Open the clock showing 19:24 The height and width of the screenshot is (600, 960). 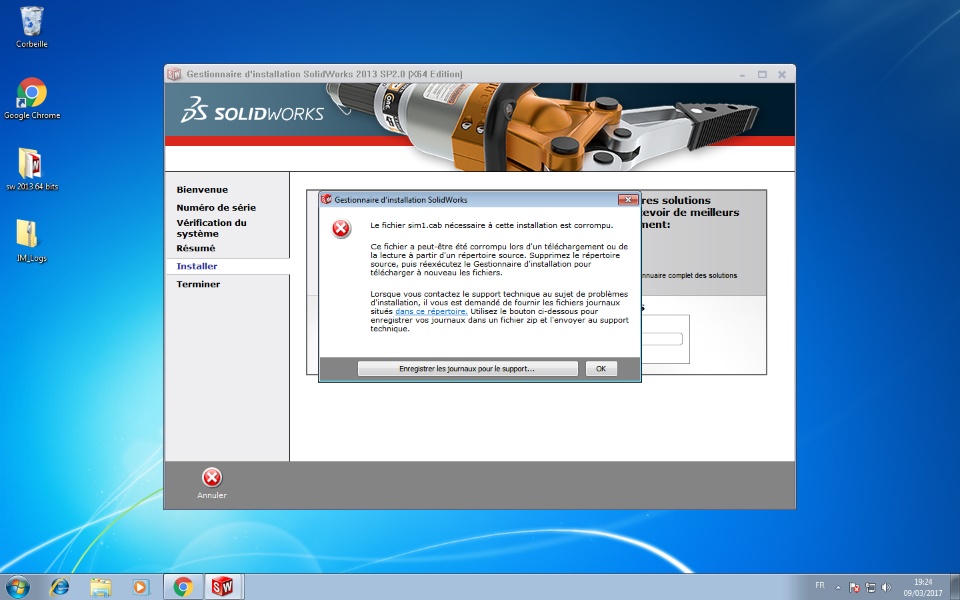click(923, 587)
